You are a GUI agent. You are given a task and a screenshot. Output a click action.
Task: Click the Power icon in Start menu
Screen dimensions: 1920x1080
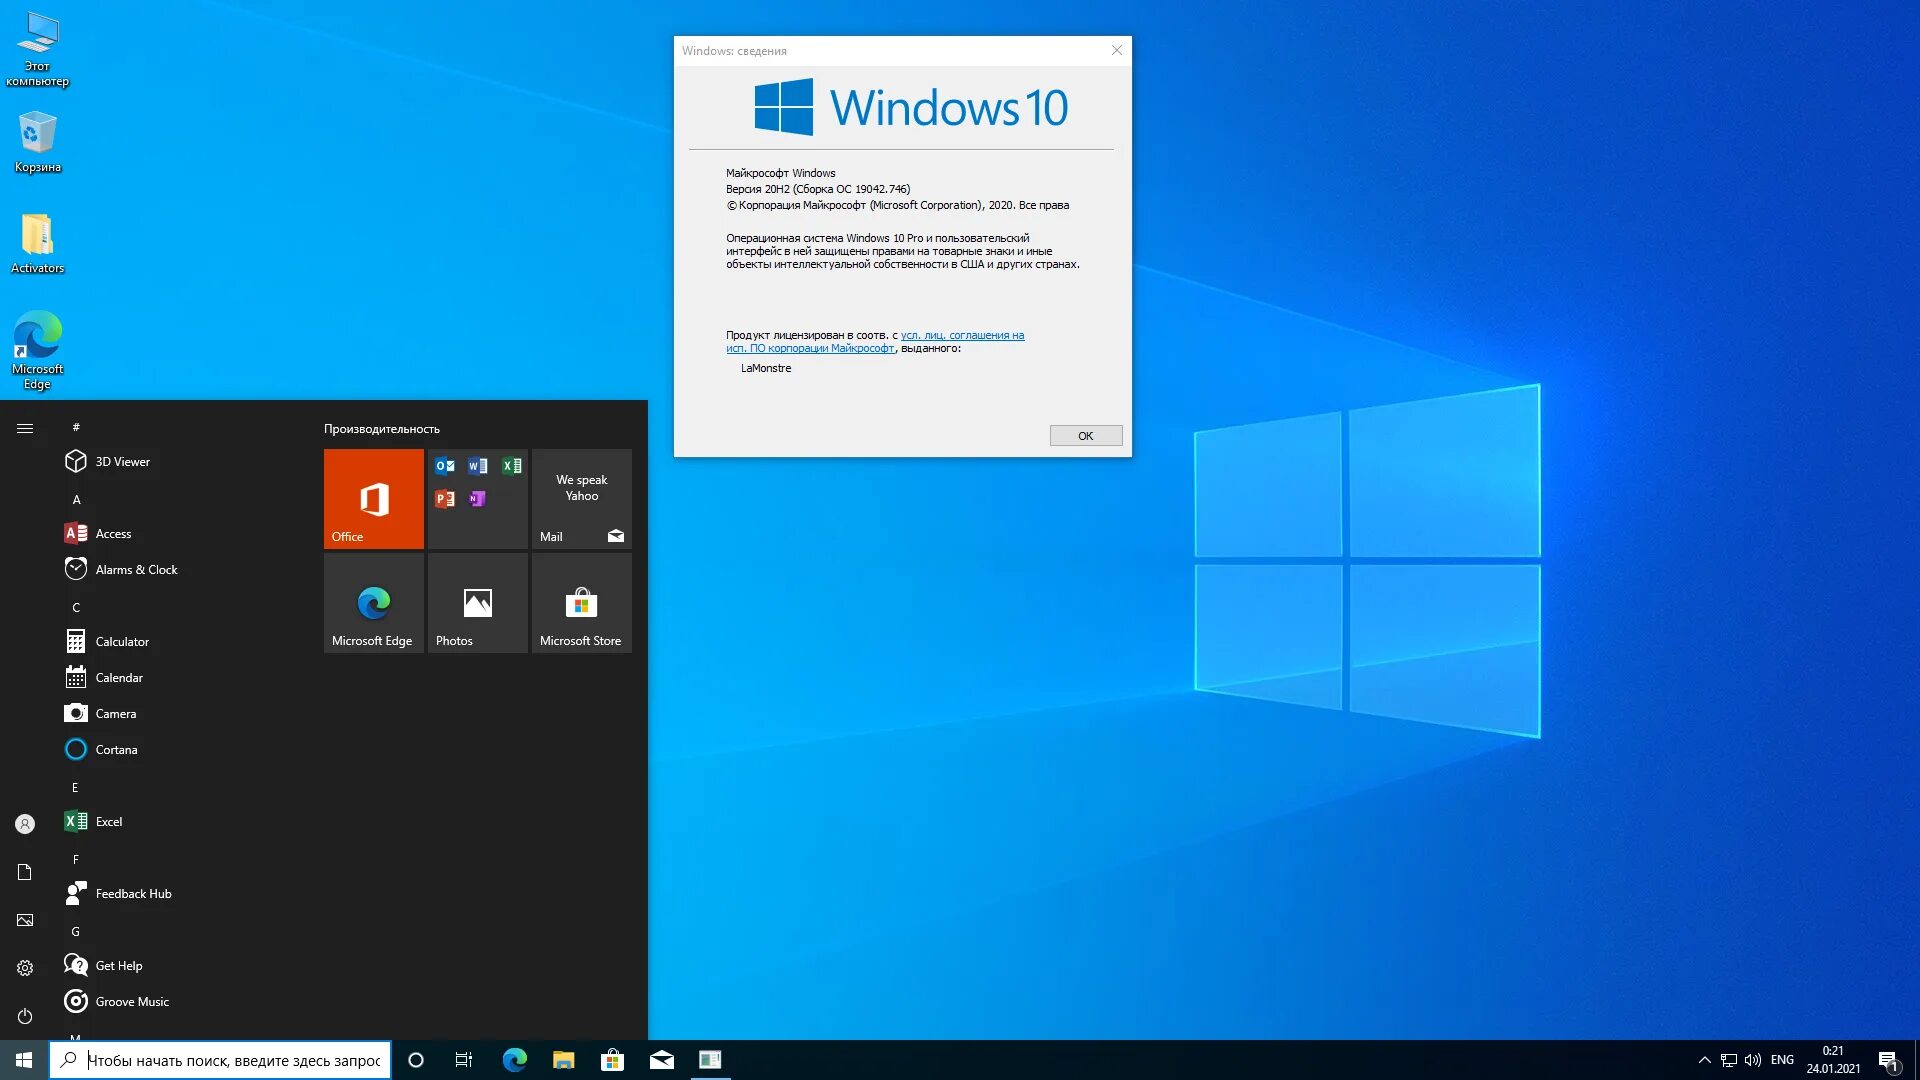point(25,1016)
